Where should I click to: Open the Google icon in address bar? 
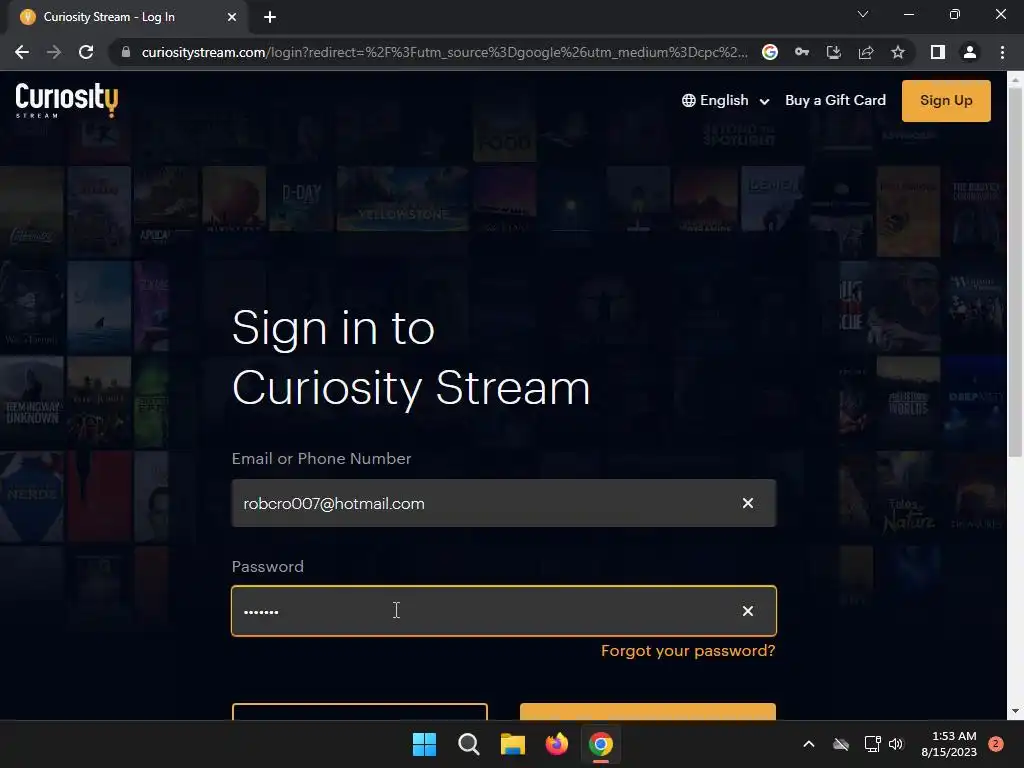click(x=770, y=52)
